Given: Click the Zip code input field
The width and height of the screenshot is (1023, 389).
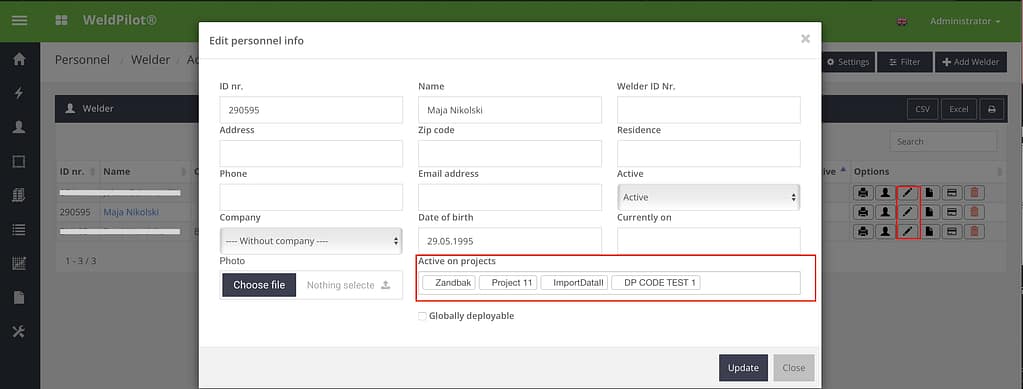Looking at the screenshot, I should click(510, 153).
